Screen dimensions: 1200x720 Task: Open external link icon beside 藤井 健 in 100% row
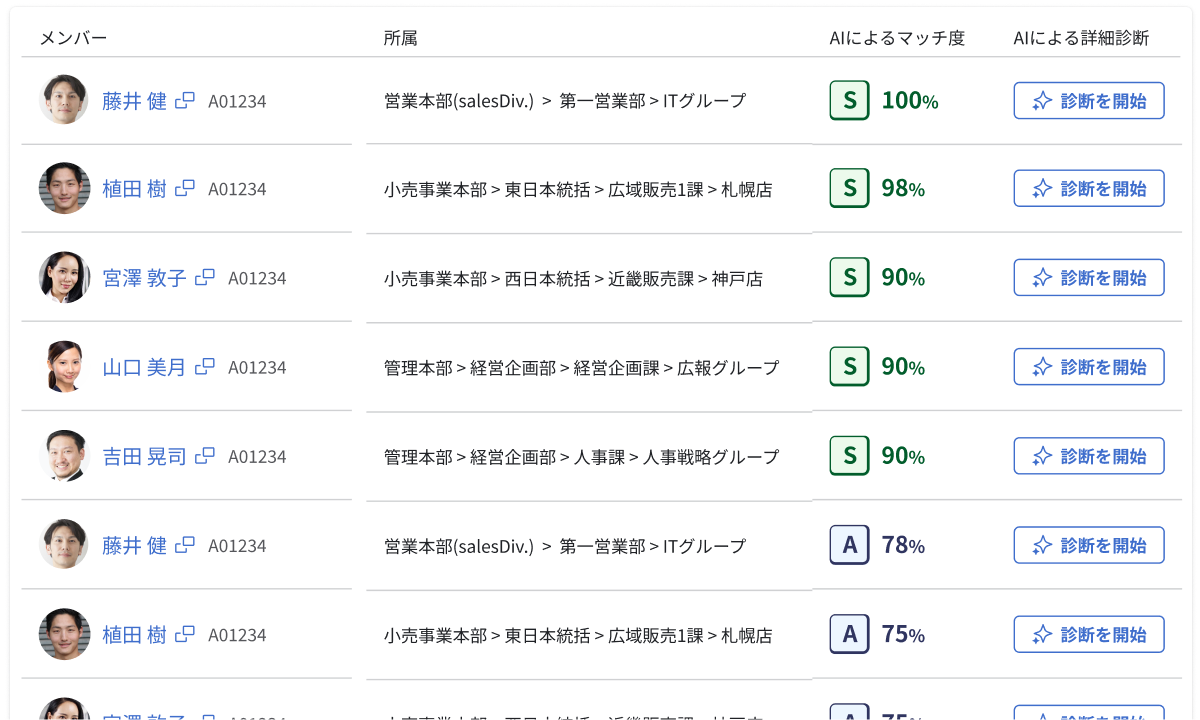tap(185, 100)
